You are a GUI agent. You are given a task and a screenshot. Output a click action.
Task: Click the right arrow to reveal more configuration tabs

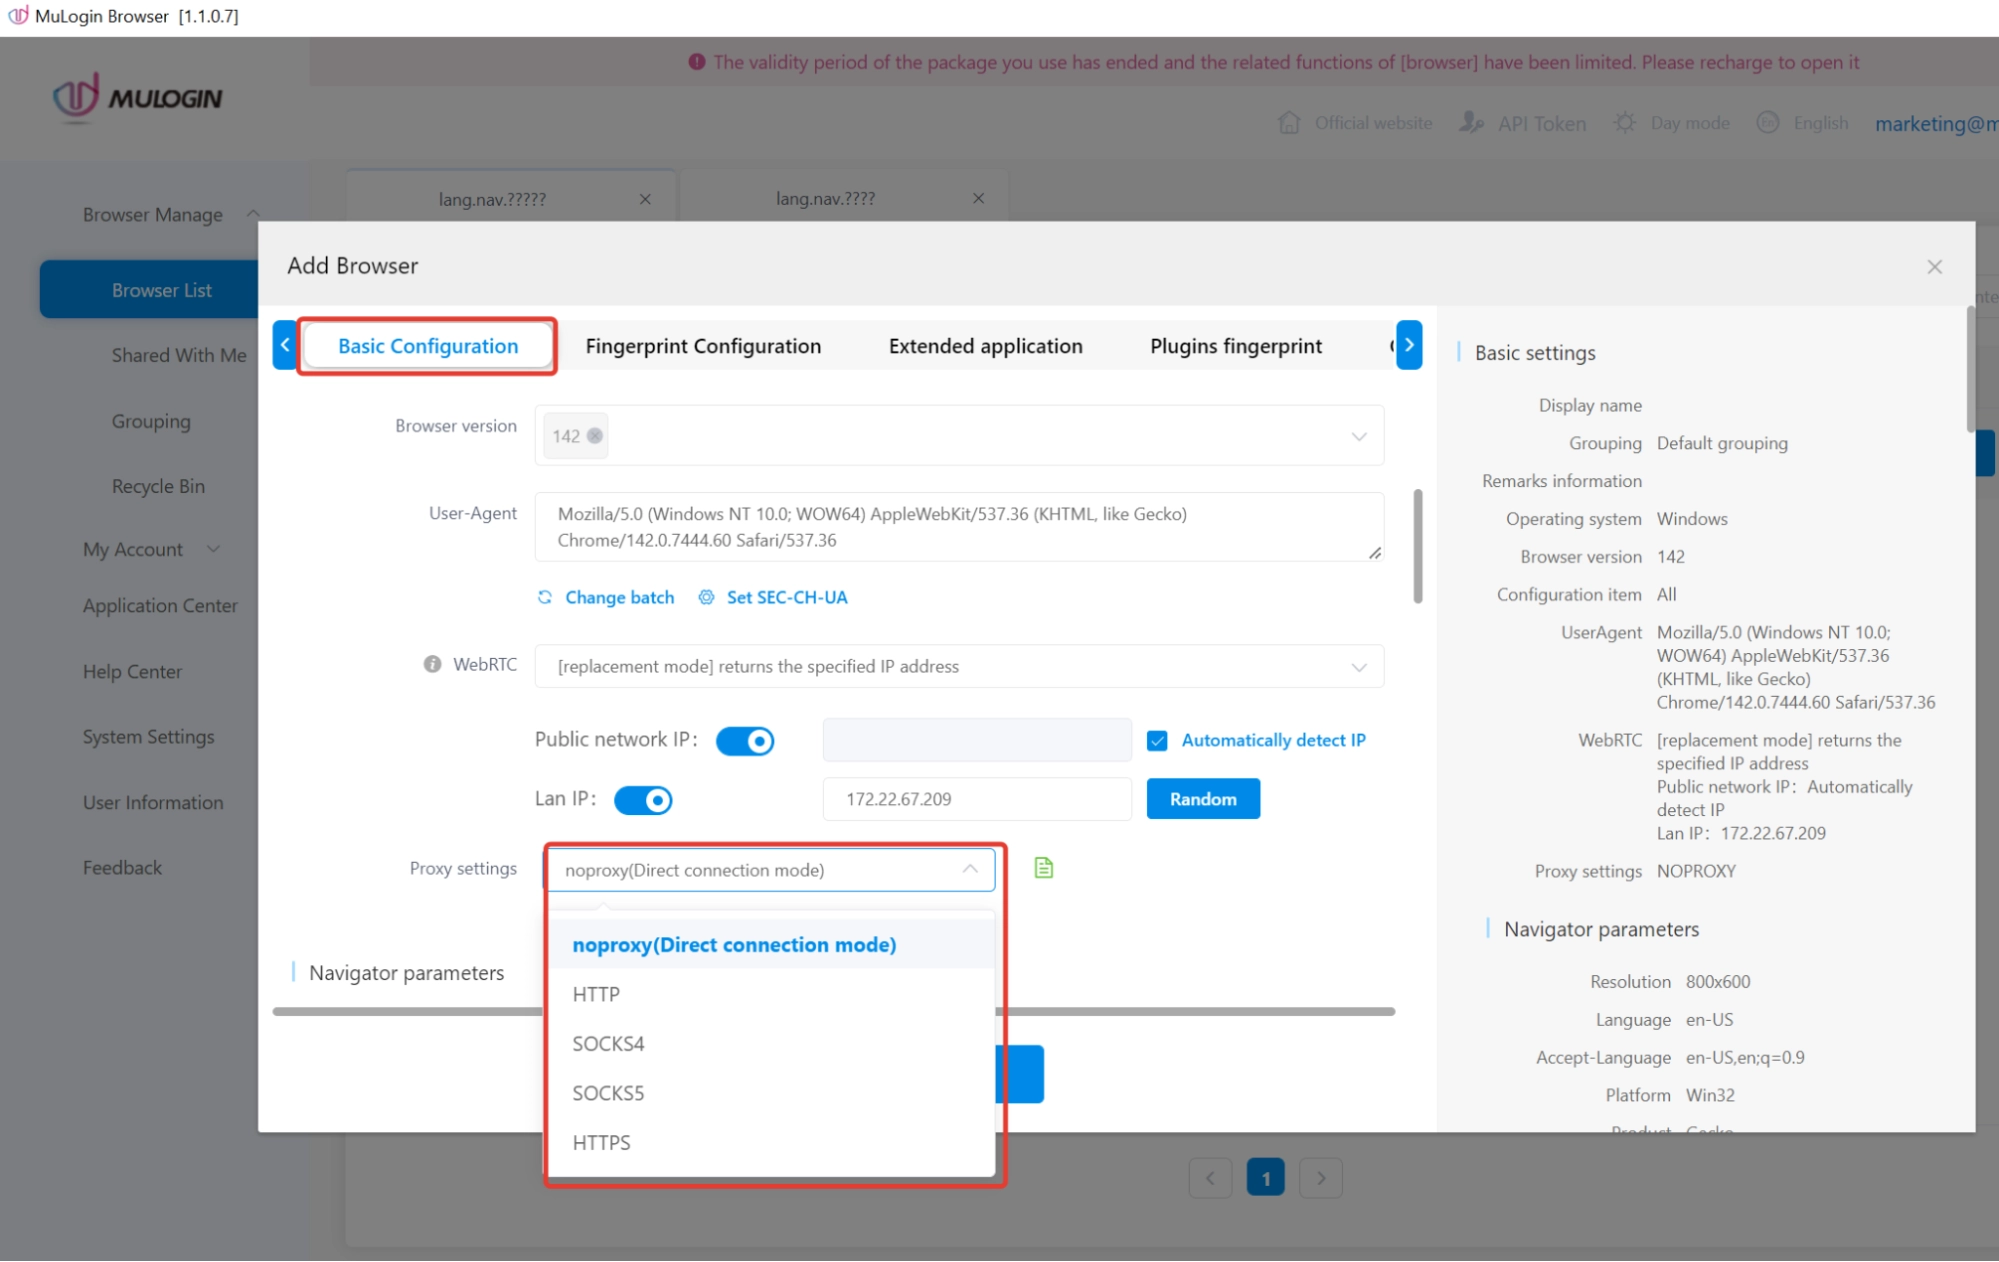(x=1408, y=345)
